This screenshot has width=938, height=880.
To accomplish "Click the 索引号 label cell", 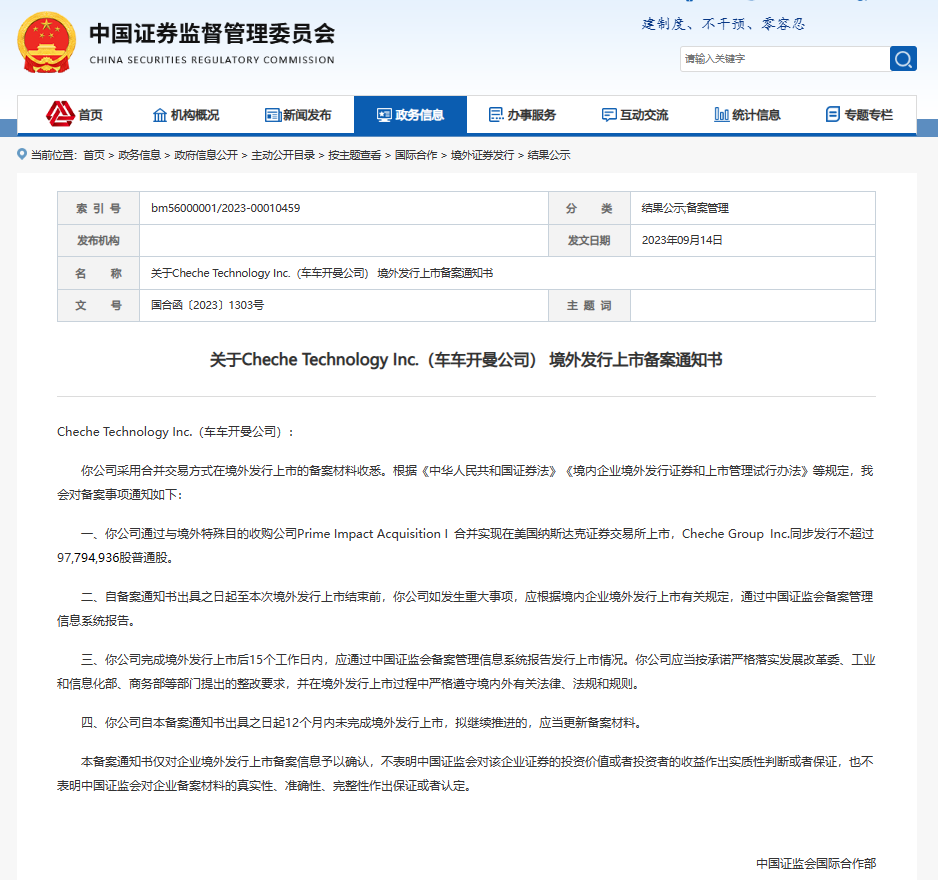I will [99, 208].
